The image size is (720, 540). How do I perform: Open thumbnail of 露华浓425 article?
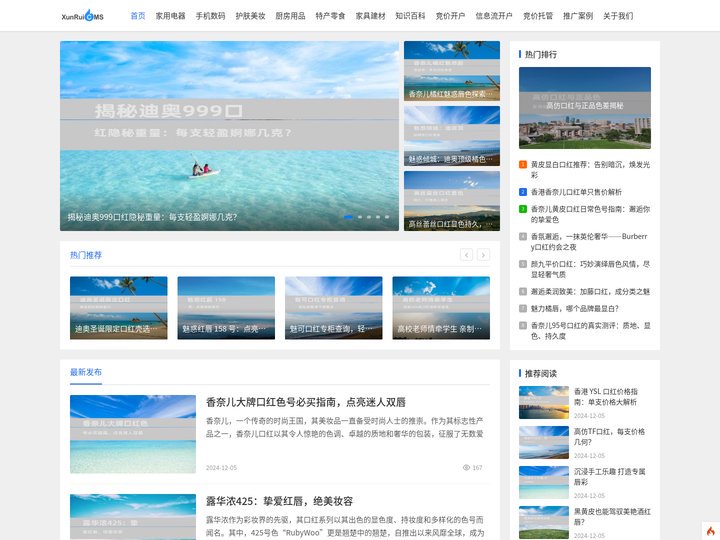tap(133, 517)
